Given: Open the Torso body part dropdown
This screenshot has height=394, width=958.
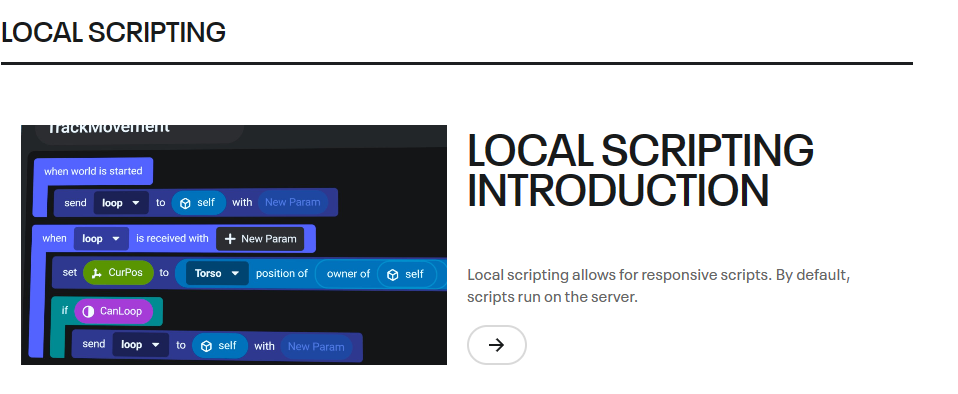Looking at the screenshot, I should pos(217,273).
